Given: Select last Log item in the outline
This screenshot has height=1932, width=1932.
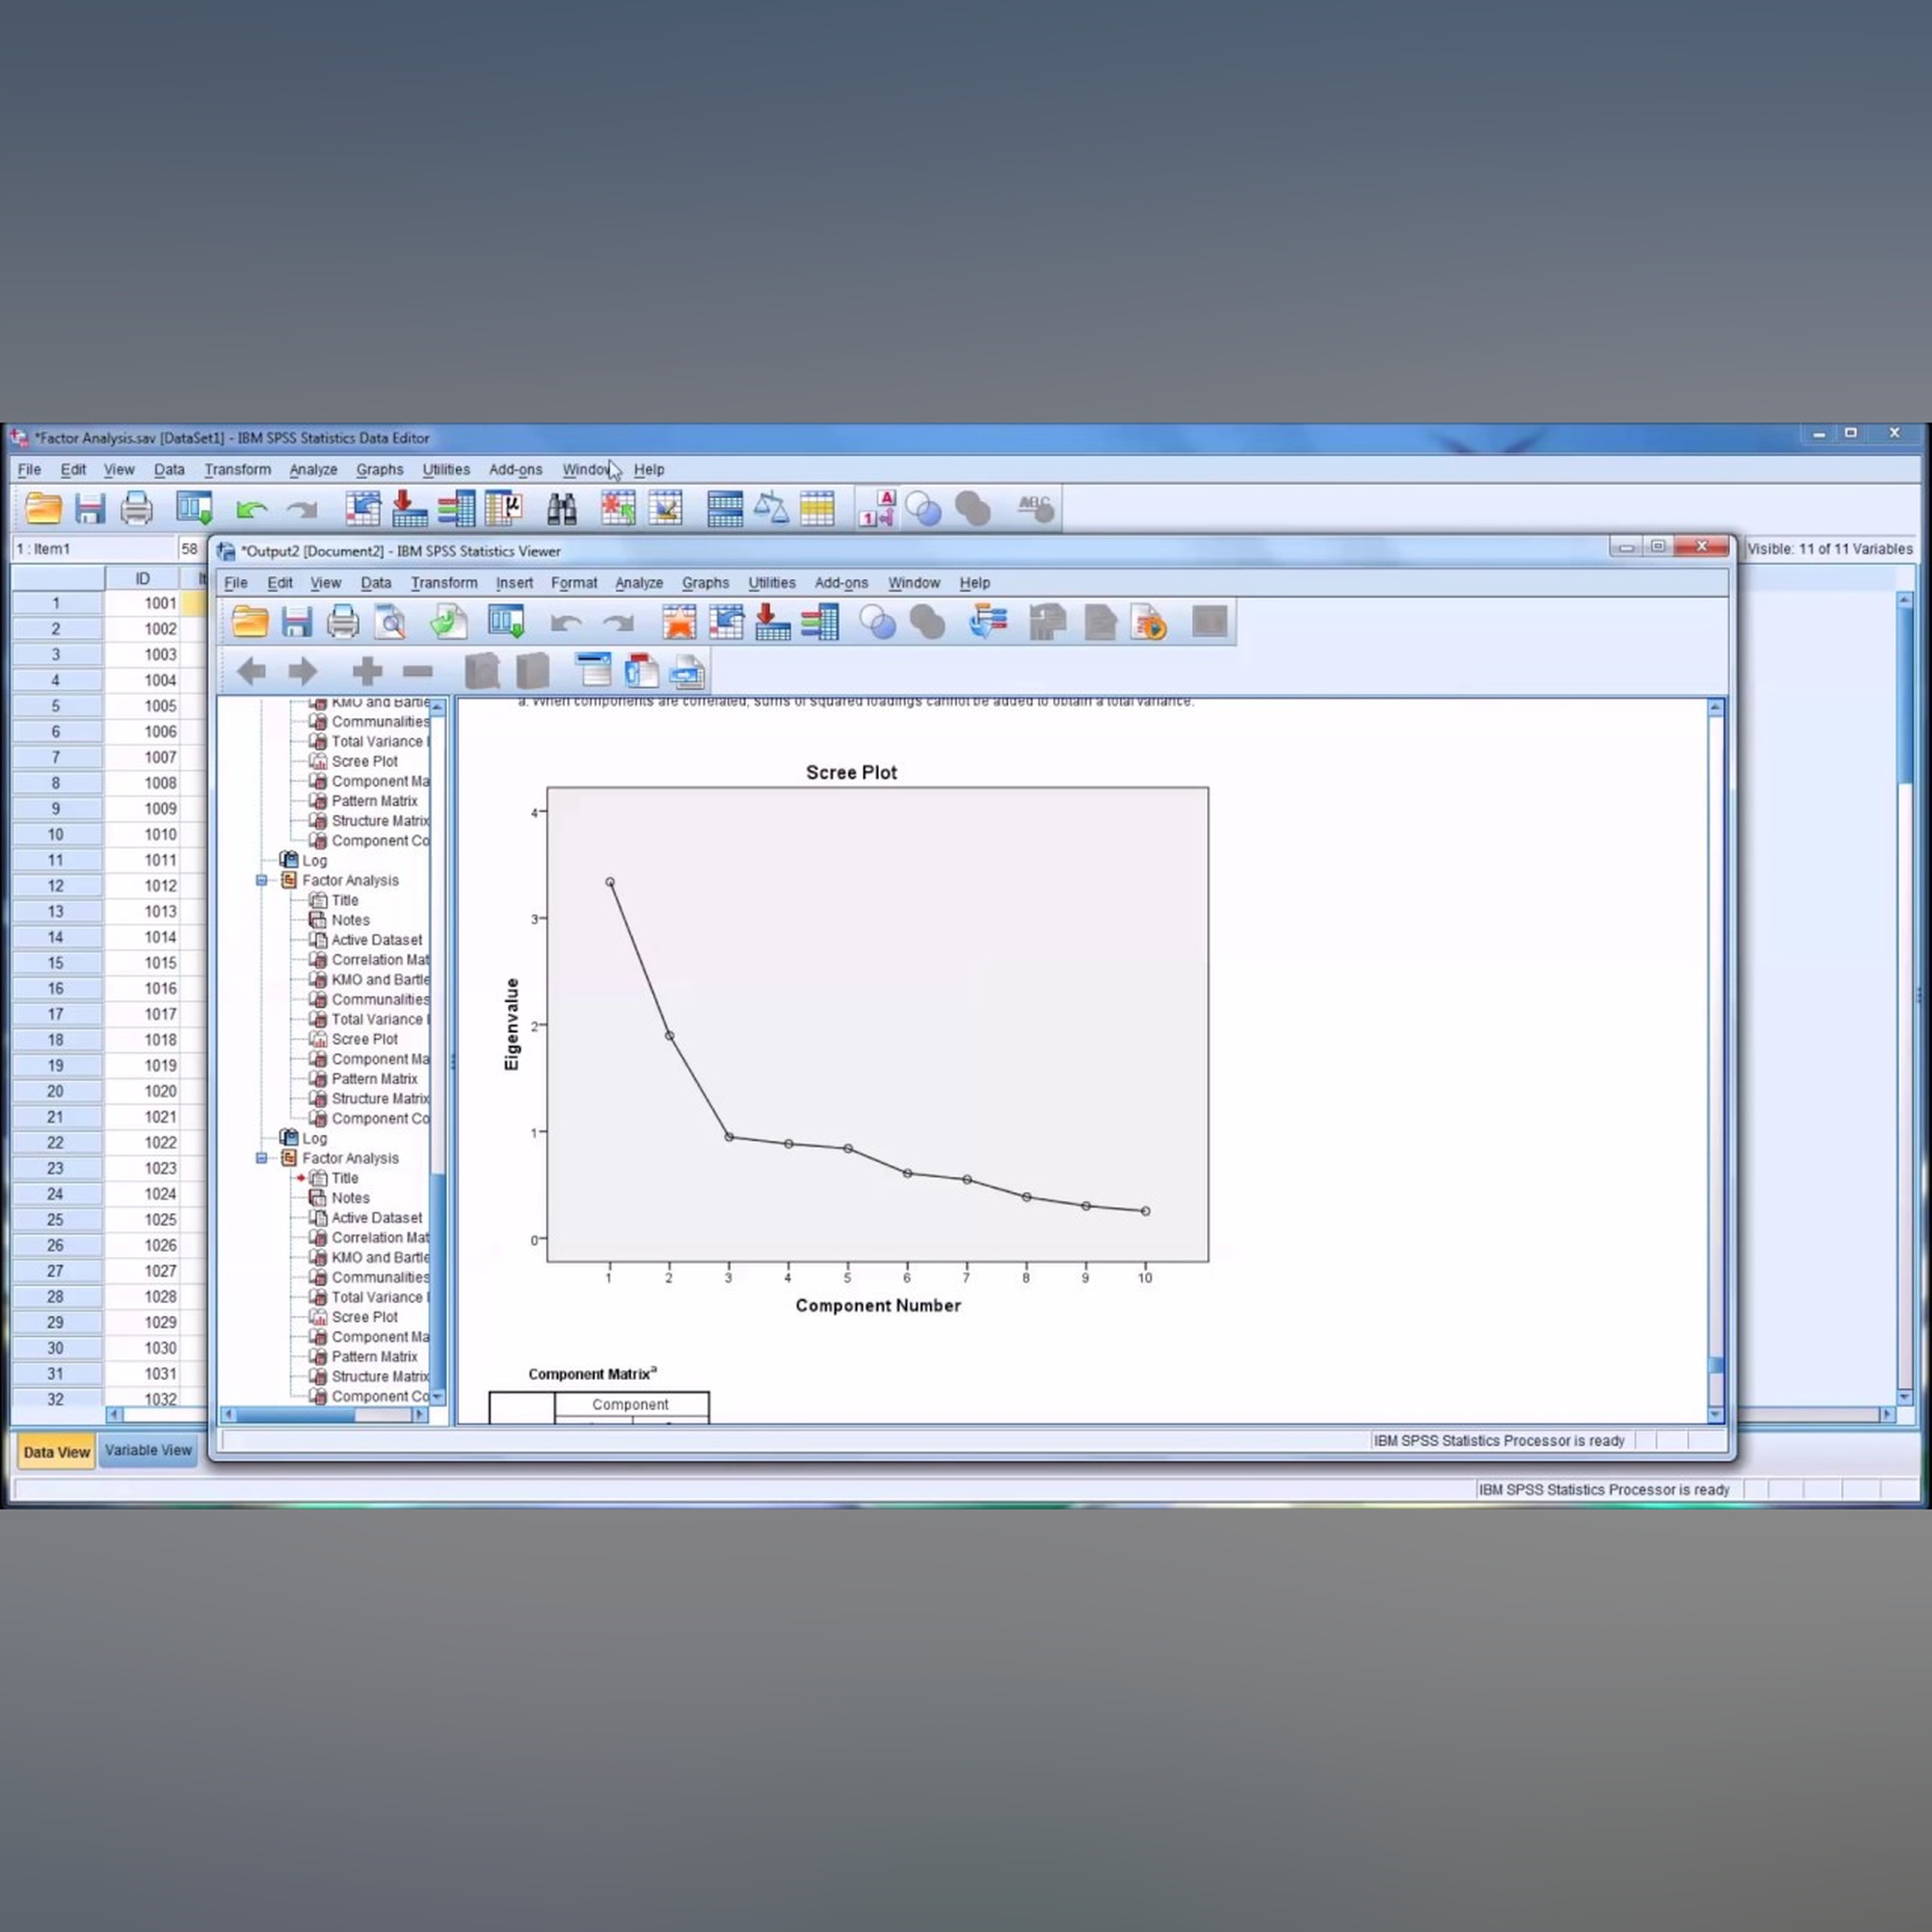Looking at the screenshot, I should (314, 1138).
